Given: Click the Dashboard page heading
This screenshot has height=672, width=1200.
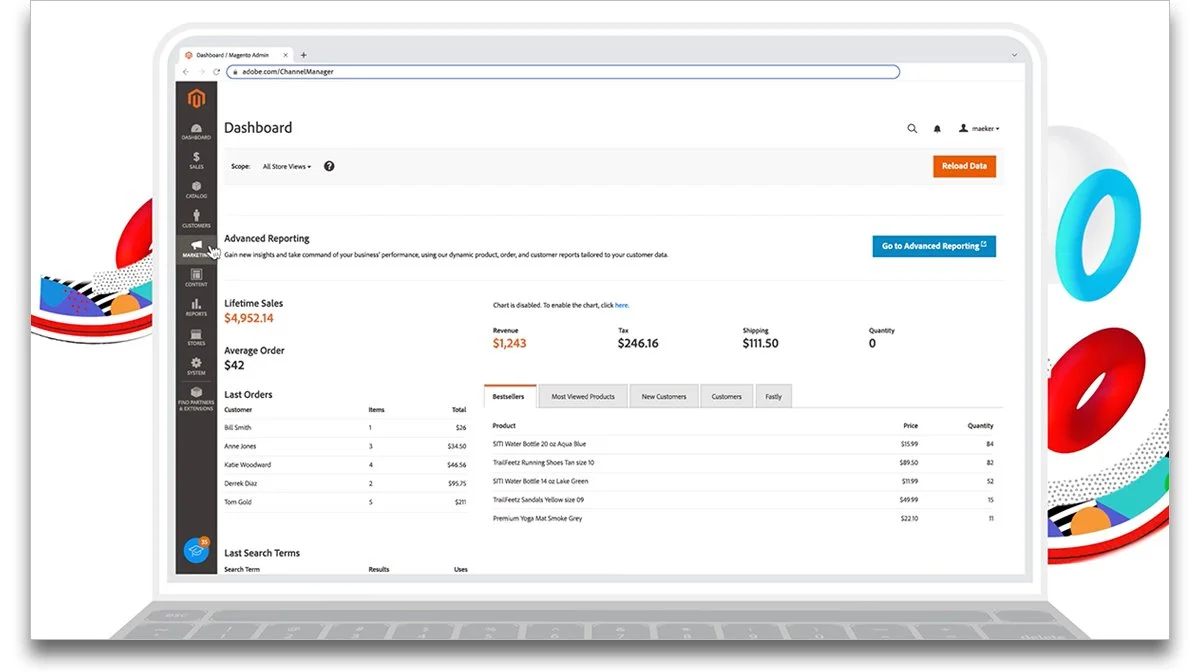Looking at the screenshot, I should pos(258,127).
